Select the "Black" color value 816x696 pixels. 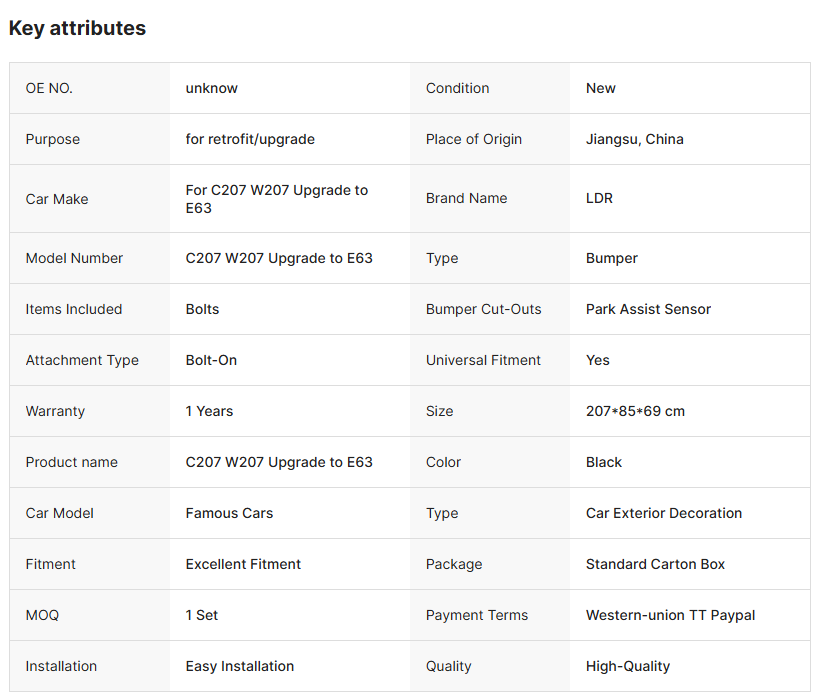[603, 462]
